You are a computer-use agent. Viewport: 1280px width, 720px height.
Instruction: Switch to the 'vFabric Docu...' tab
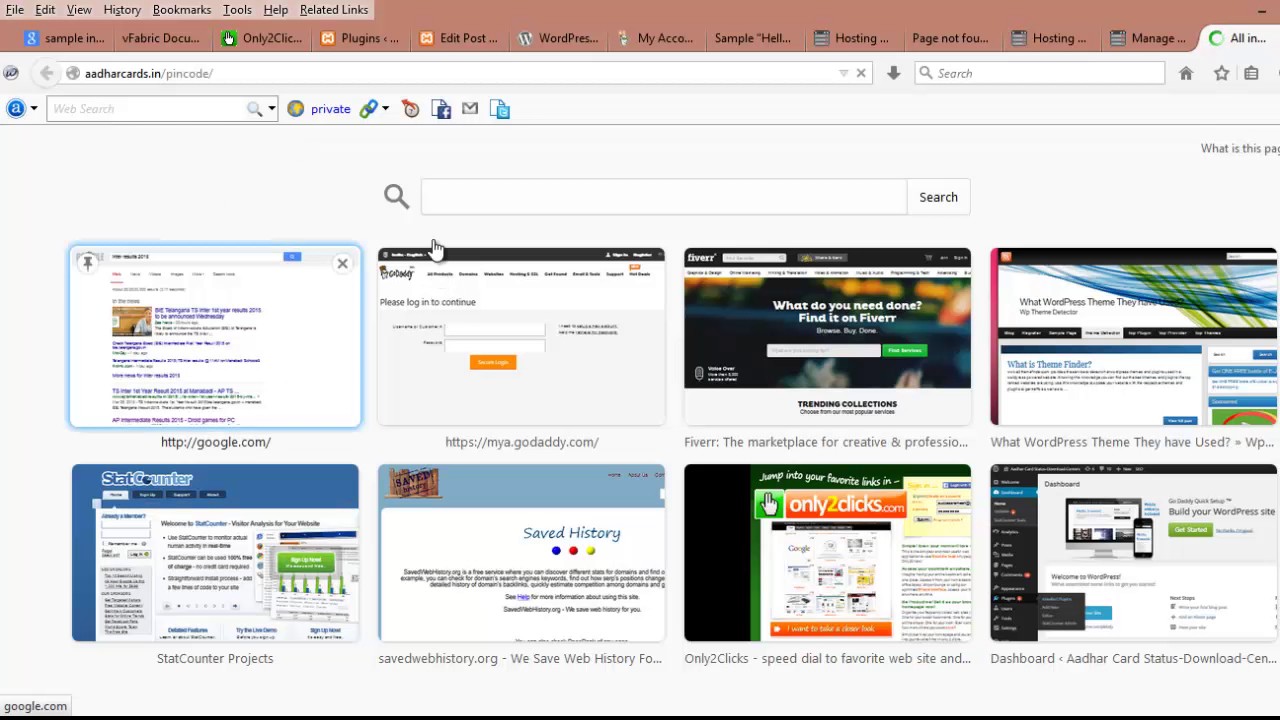click(x=160, y=38)
